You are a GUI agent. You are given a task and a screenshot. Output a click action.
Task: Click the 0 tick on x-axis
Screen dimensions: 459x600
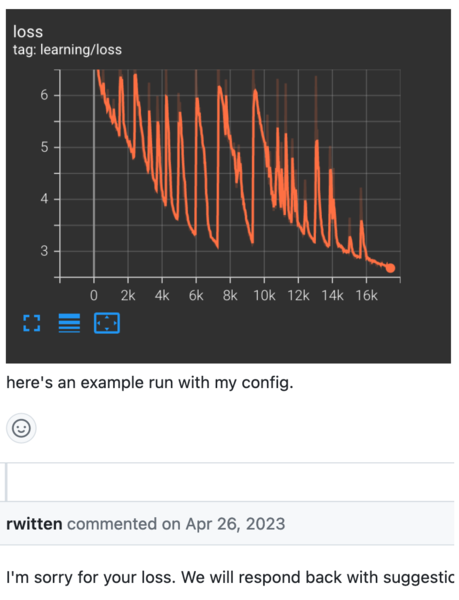(x=94, y=295)
